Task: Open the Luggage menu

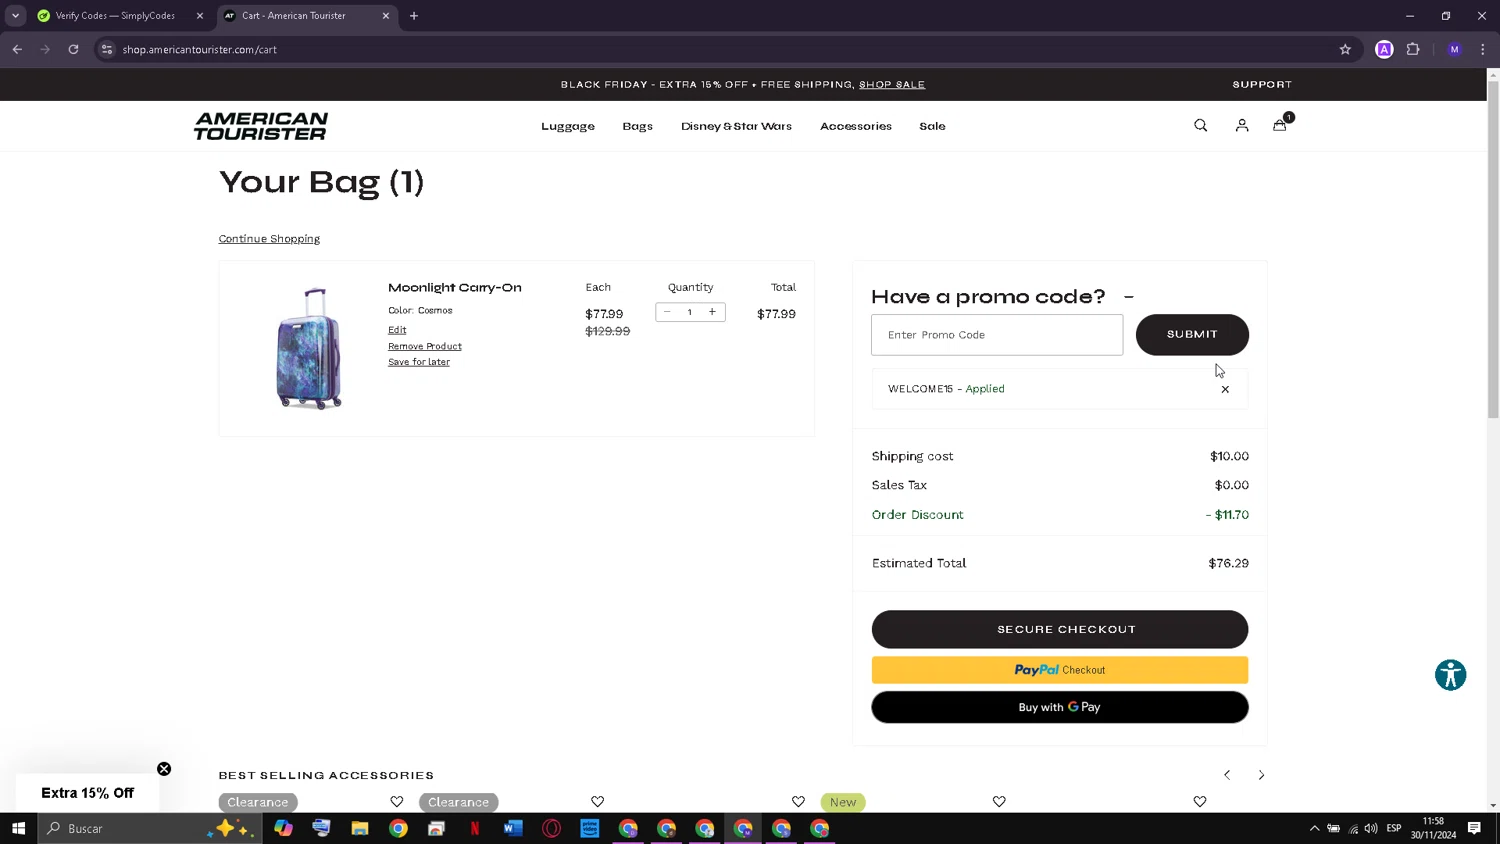Action: pos(568,126)
